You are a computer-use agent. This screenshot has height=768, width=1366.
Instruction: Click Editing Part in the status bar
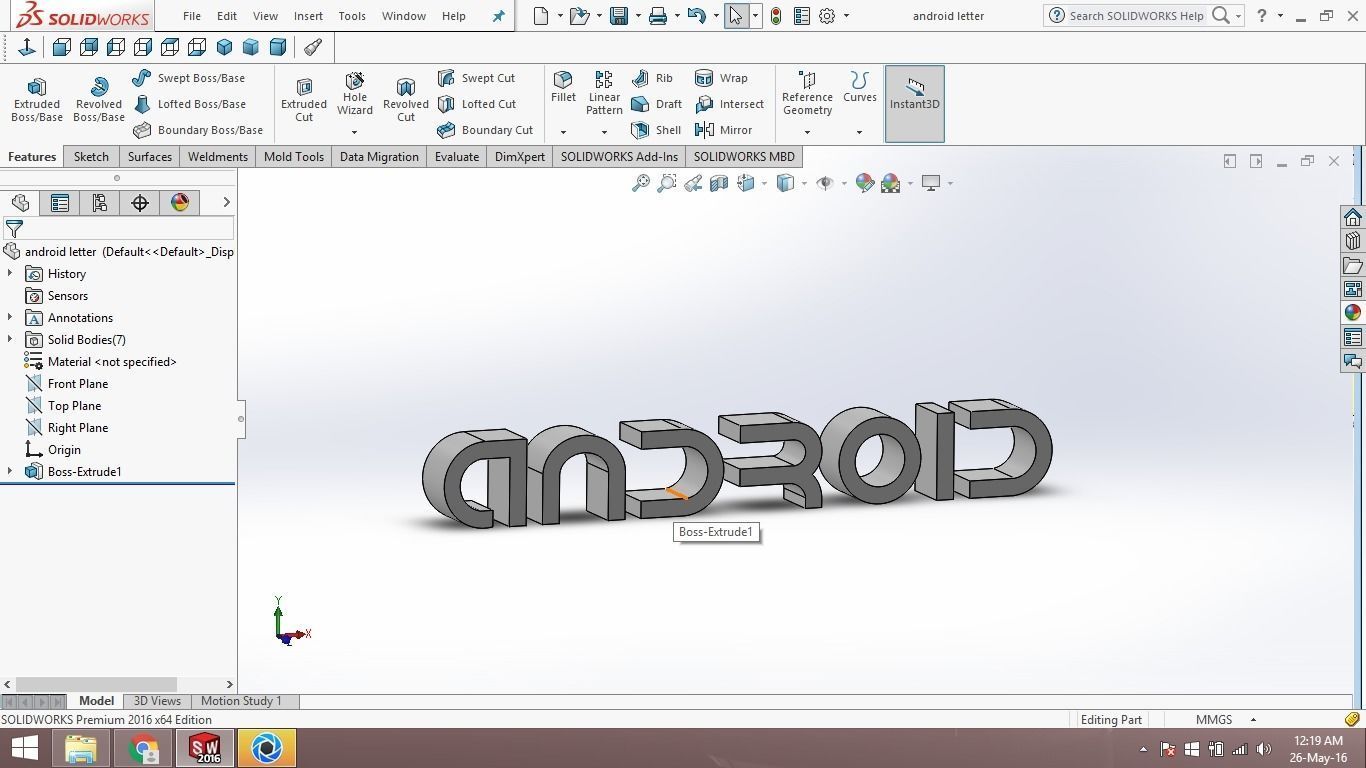tap(1111, 719)
